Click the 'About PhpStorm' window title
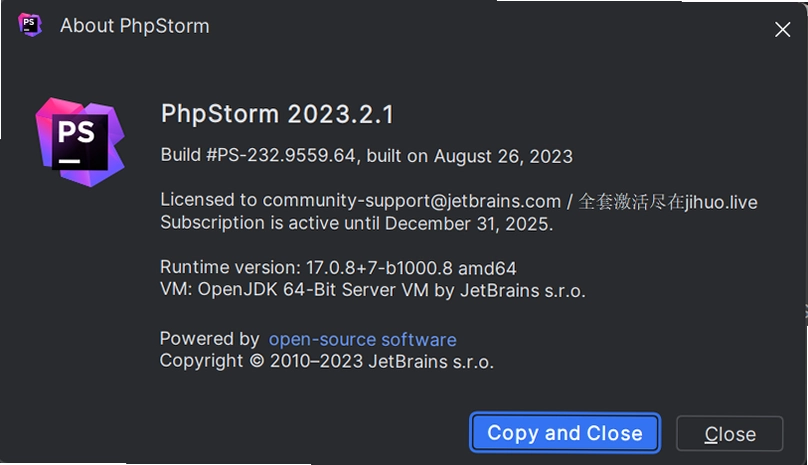The width and height of the screenshot is (808, 465). [135, 26]
